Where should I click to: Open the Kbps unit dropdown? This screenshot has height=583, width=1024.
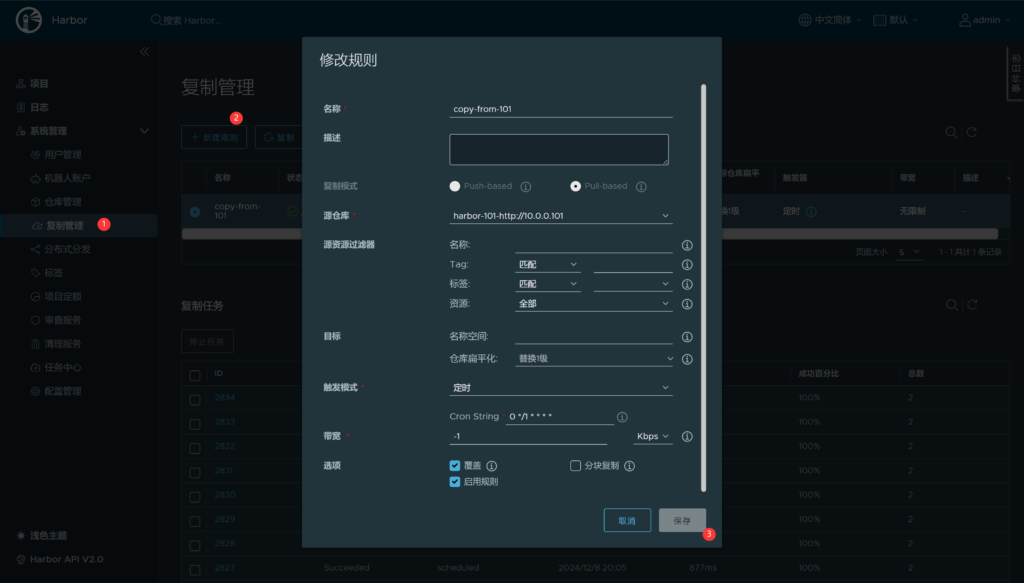pos(652,437)
